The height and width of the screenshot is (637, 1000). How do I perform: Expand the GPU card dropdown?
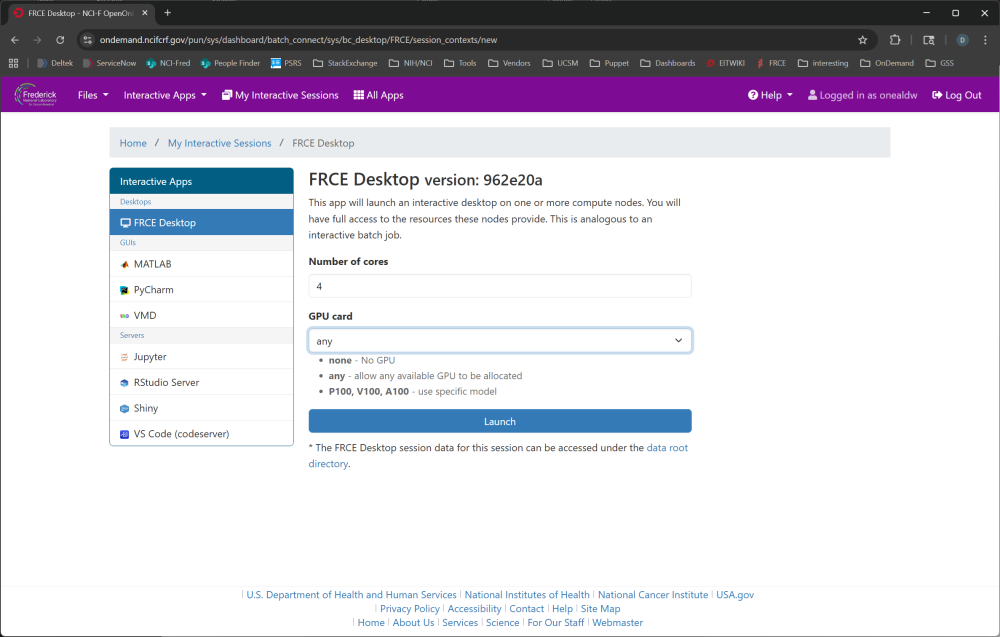499,341
